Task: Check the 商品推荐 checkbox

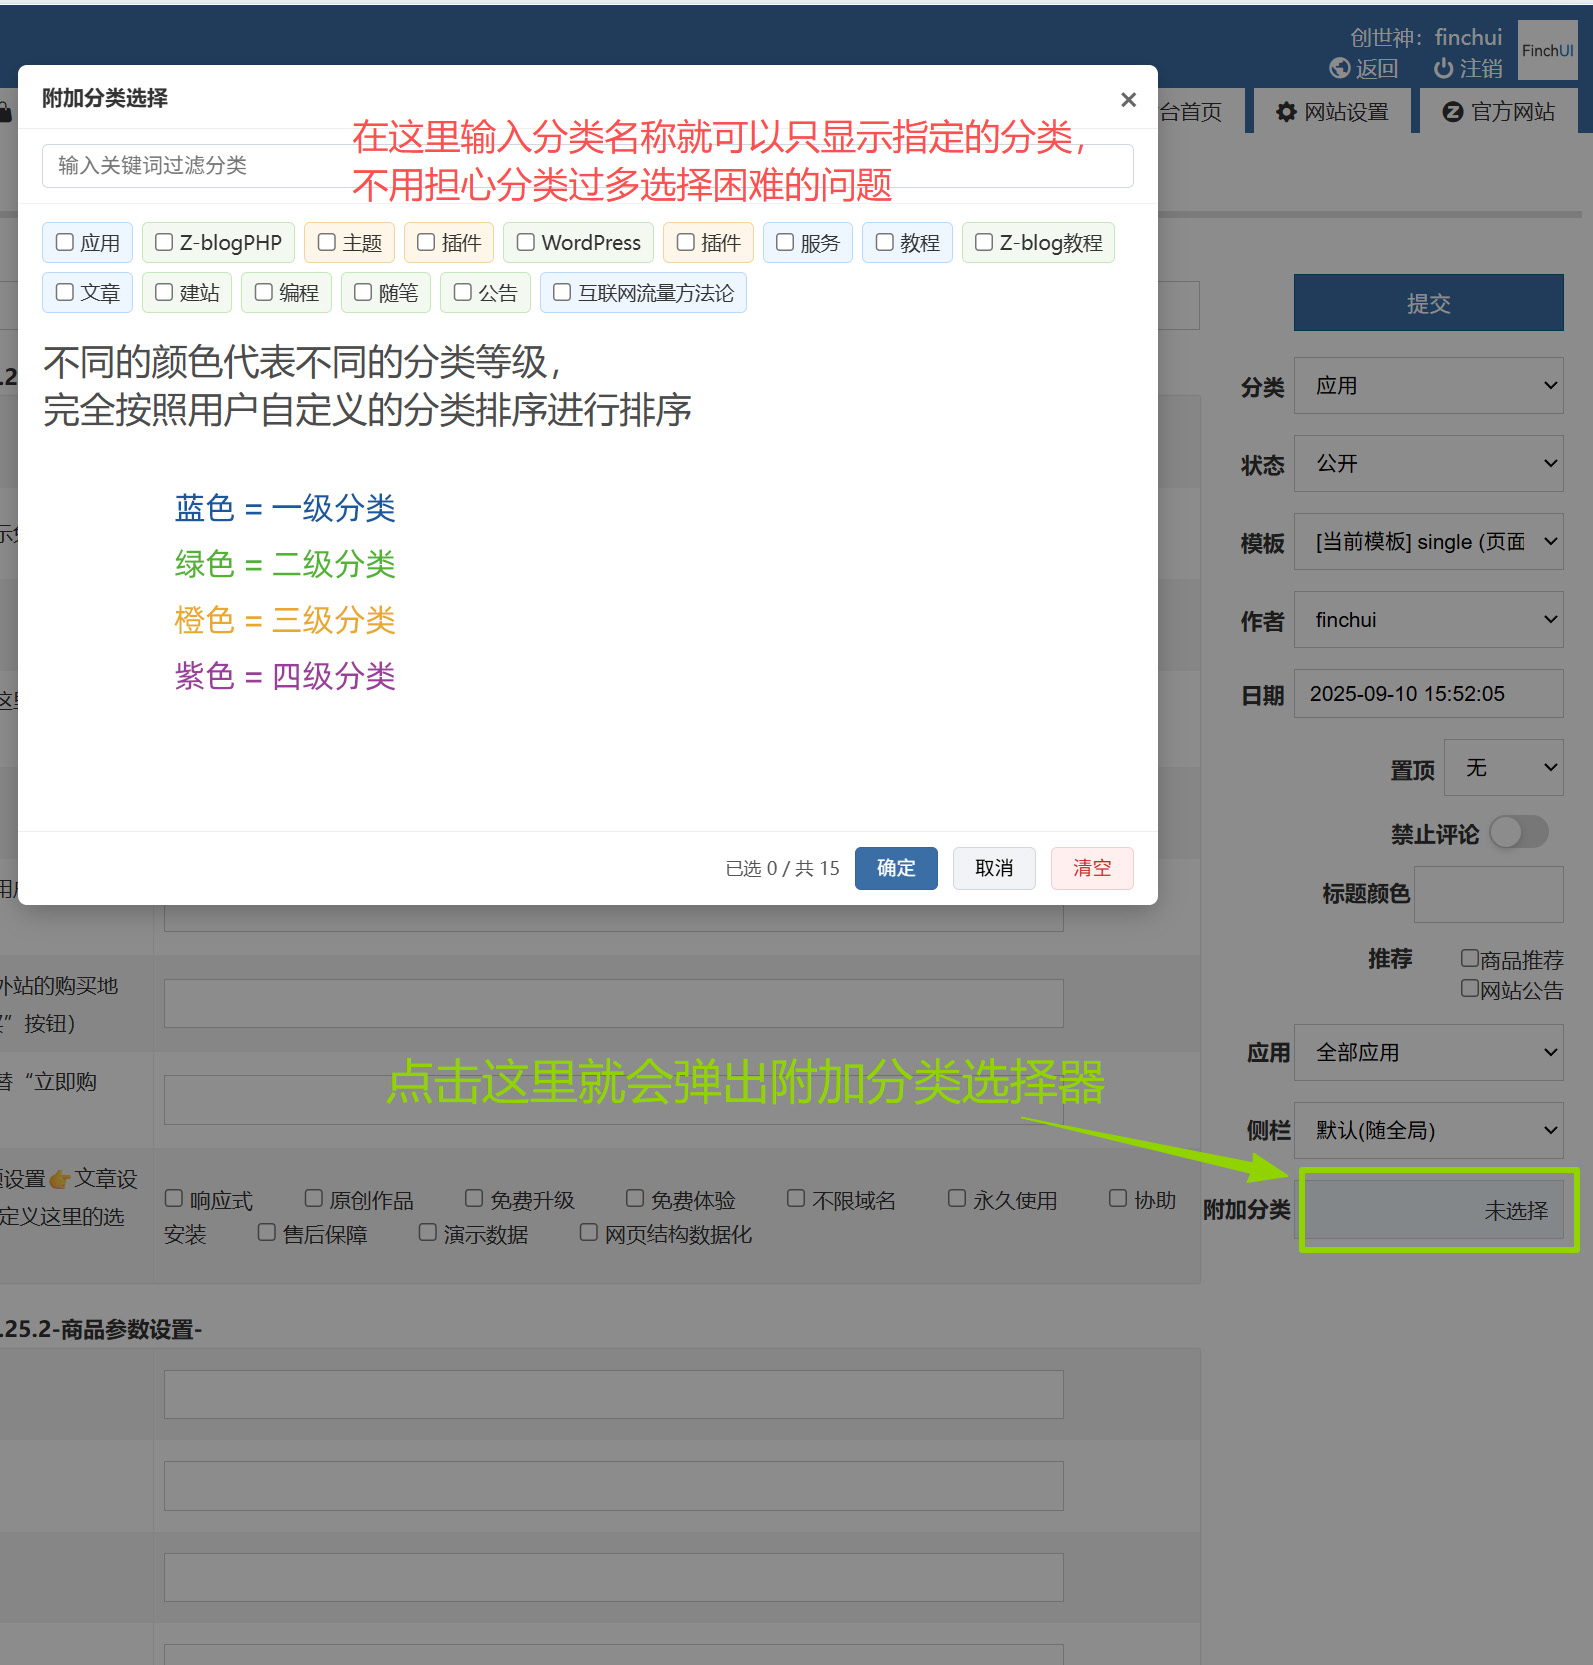Action: [x=1470, y=958]
